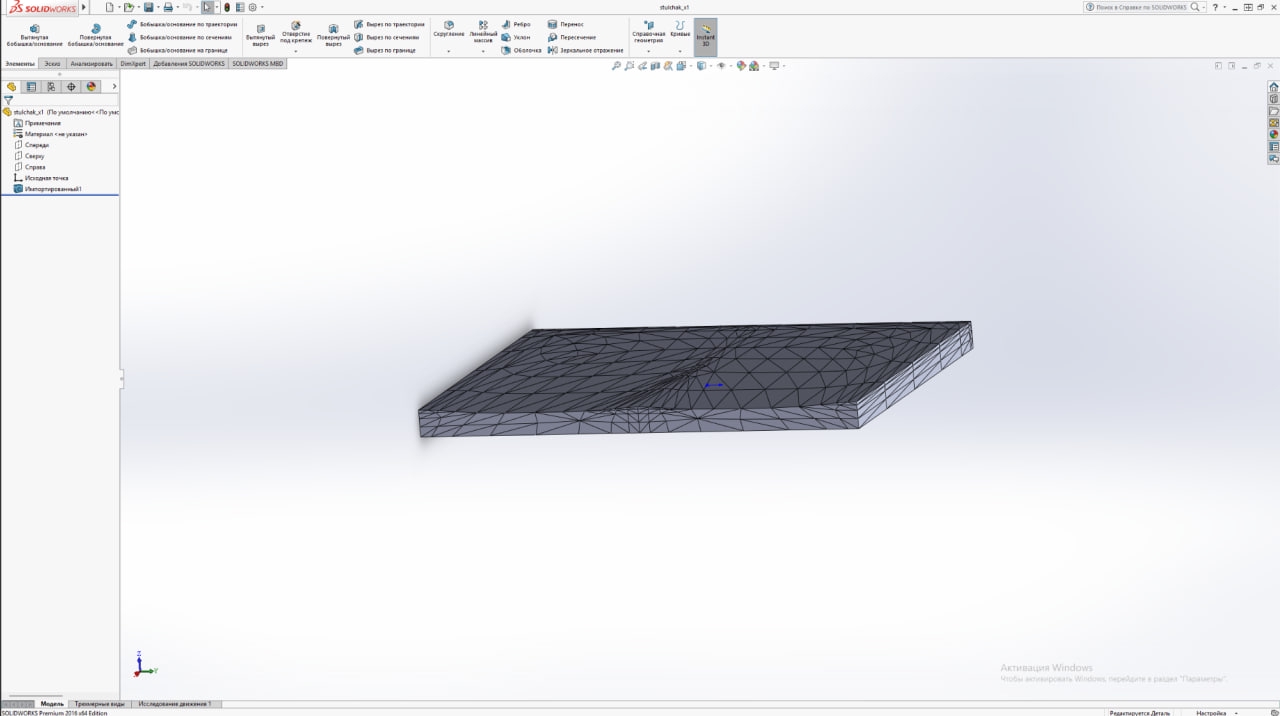Open the ConfigurationManager tab
Screen dimensions: 1280x716
coord(51,87)
